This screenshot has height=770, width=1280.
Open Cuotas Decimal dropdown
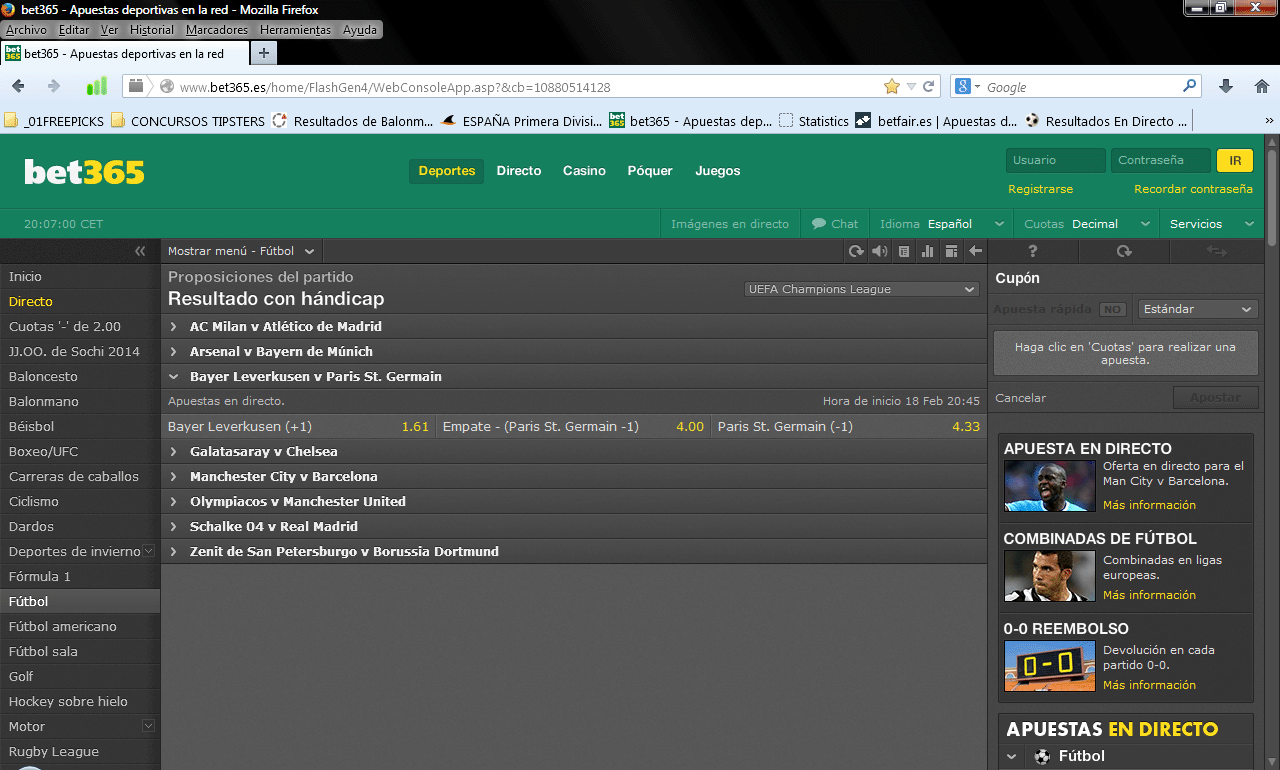tap(1085, 224)
